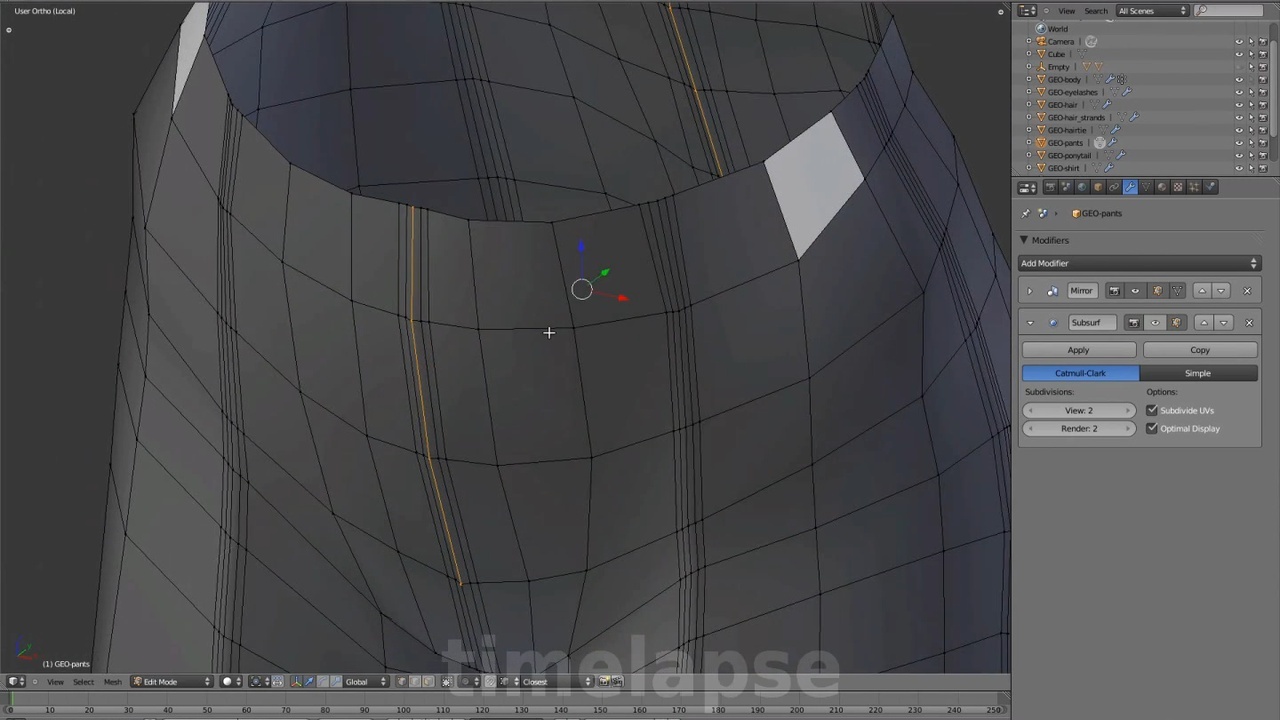Pin the properties context with the pin icon
This screenshot has height=720, width=1280.
[1026, 213]
